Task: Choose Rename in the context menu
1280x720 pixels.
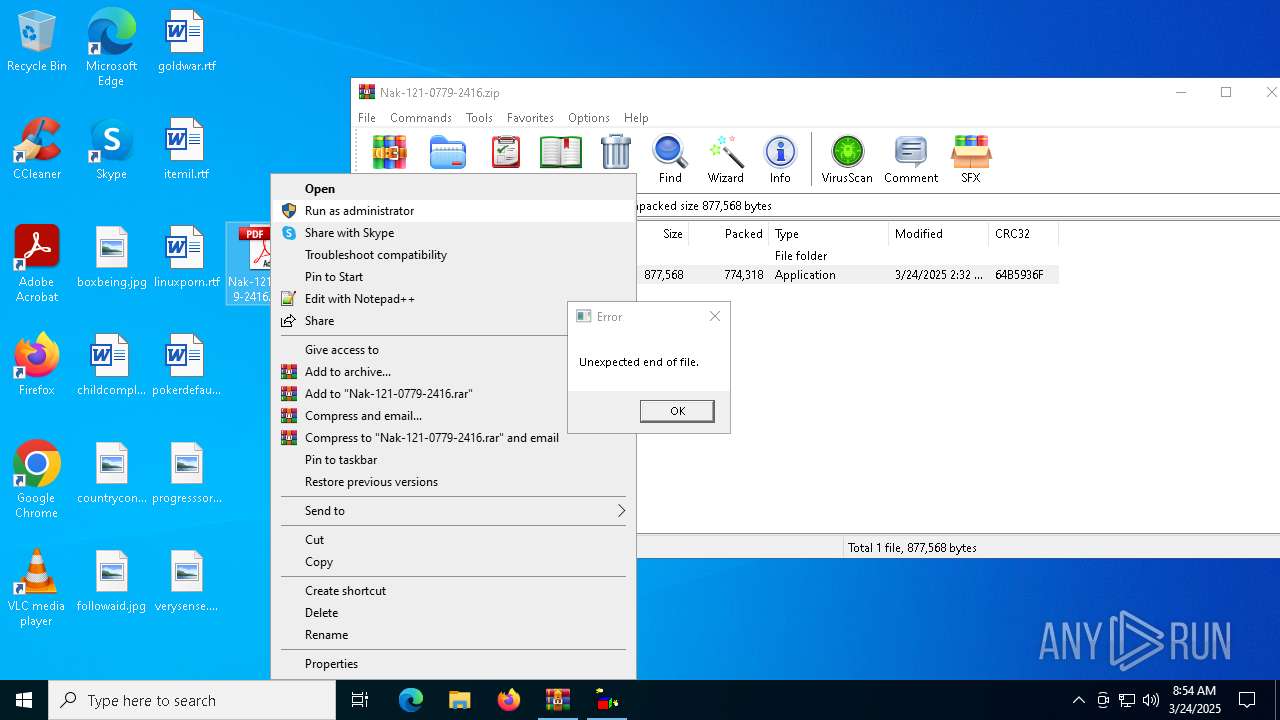Action: click(x=453, y=635)
